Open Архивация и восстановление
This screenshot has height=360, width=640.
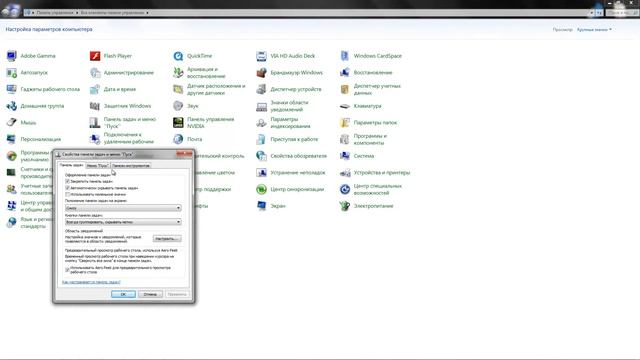(x=199, y=73)
